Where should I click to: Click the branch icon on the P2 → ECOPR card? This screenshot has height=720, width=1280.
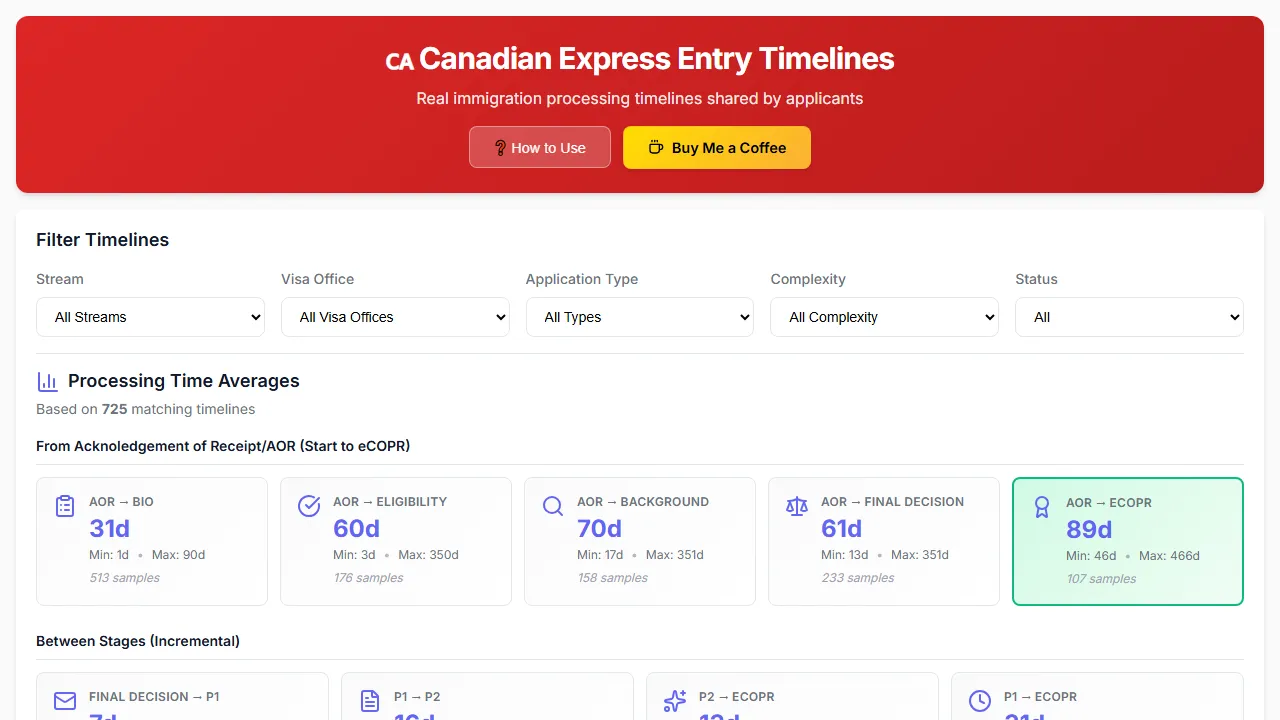tap(674, 701)
